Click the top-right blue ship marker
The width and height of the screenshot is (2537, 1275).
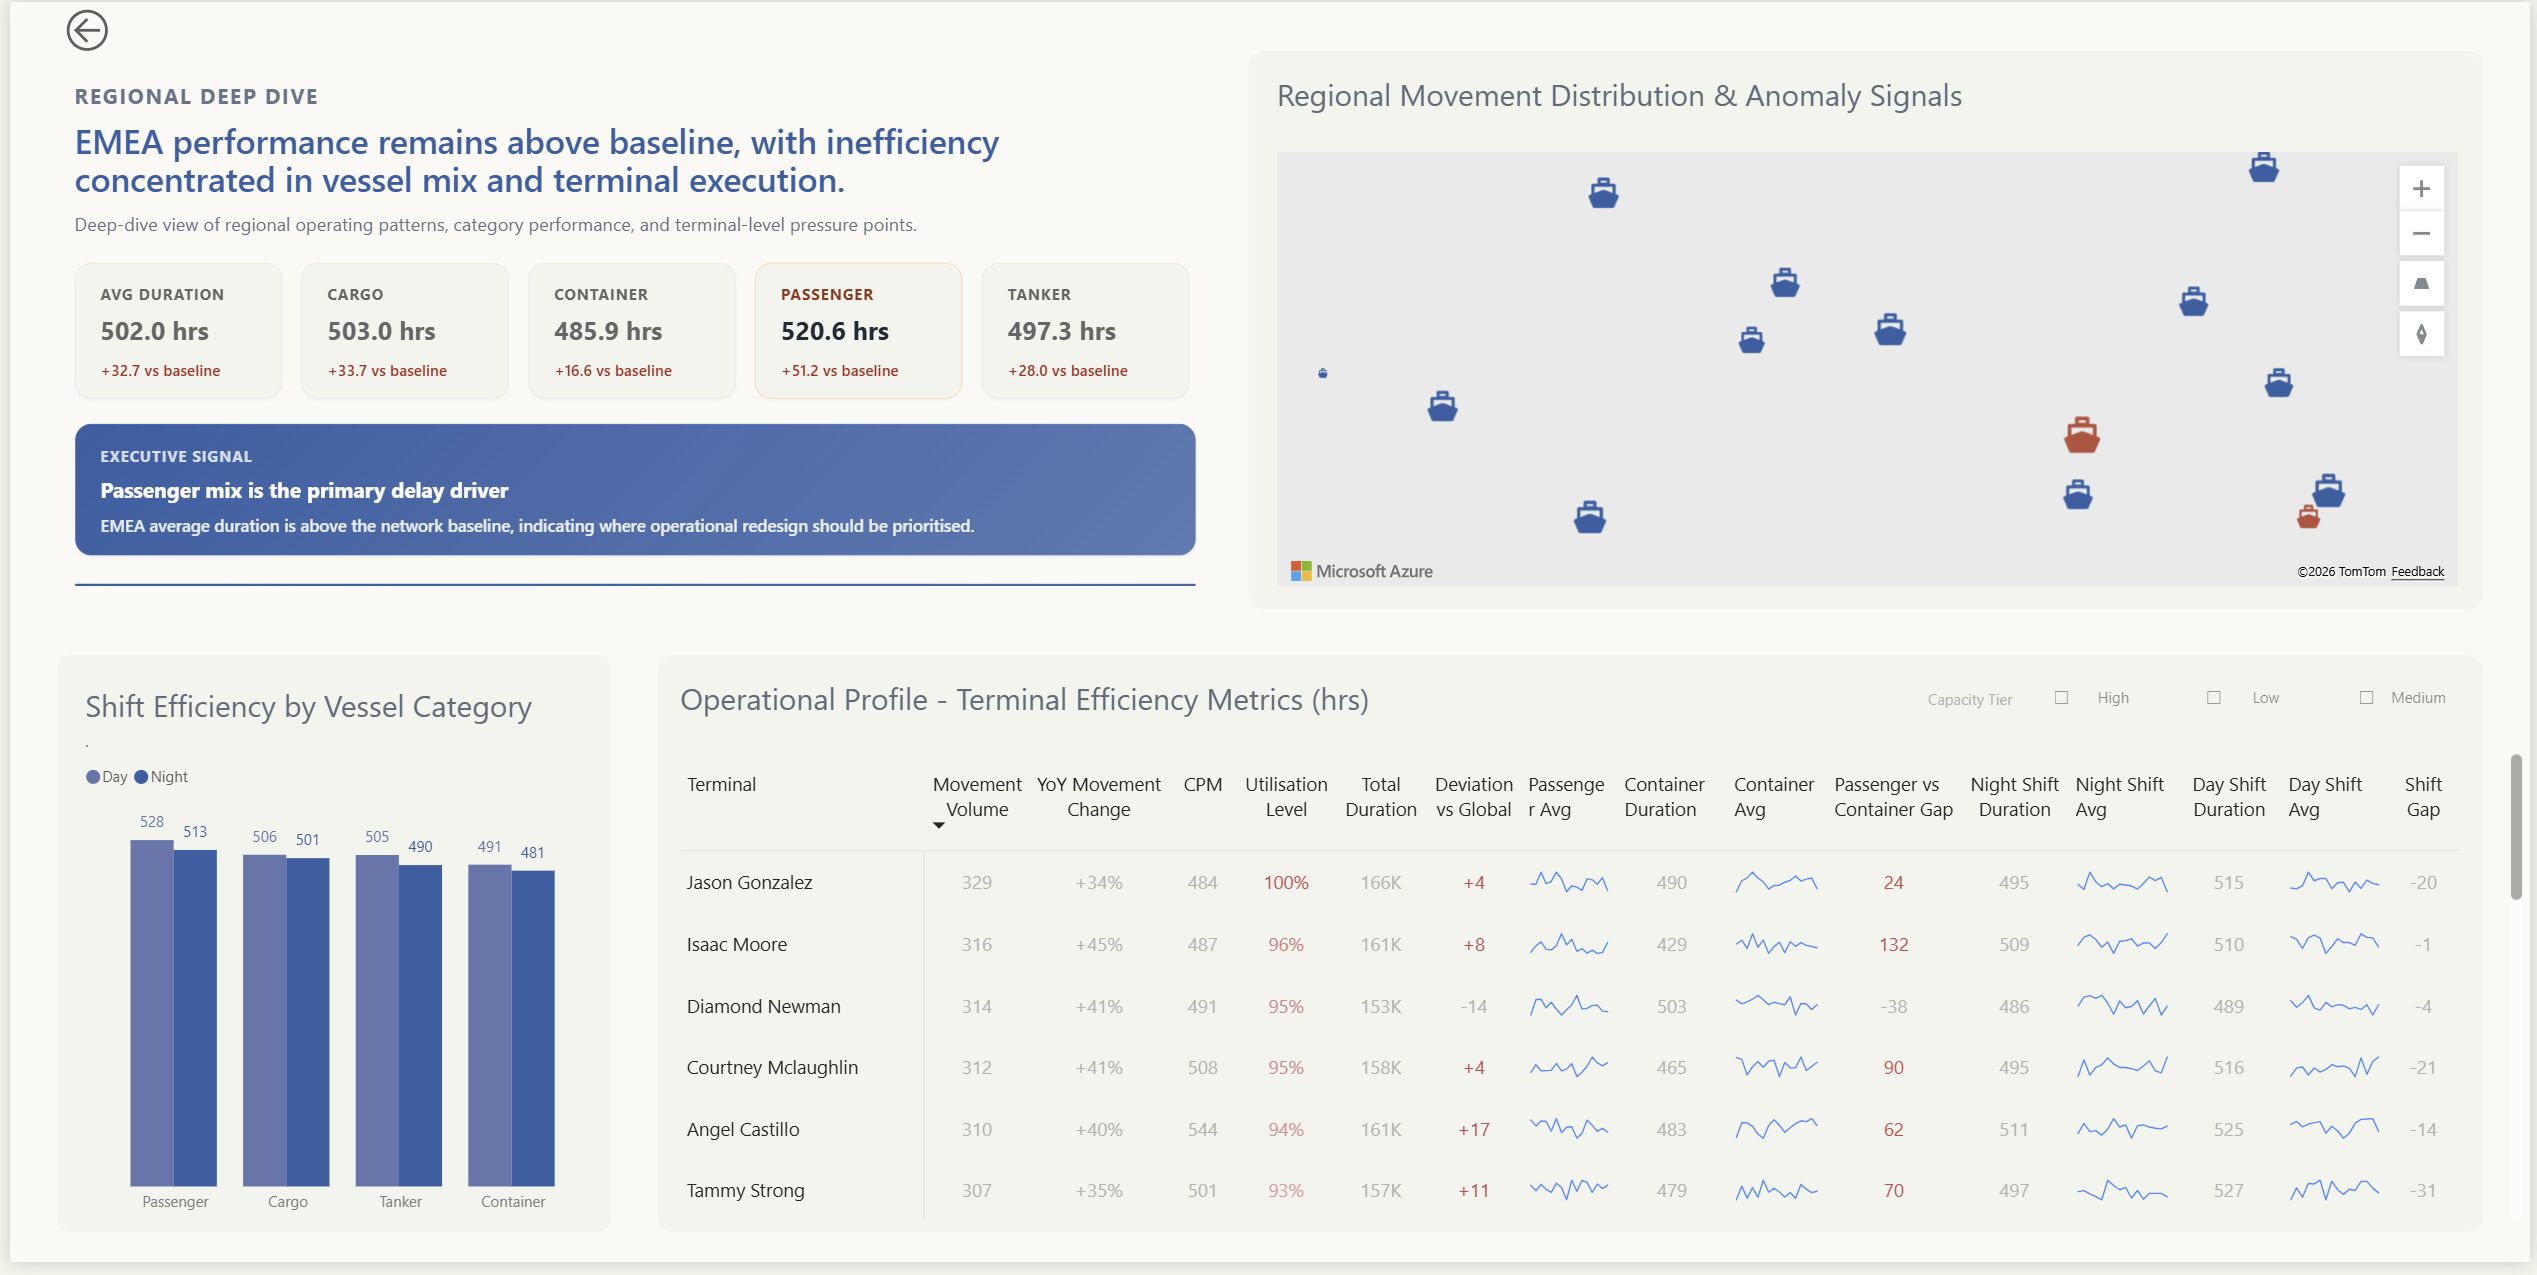[2263, 167]
